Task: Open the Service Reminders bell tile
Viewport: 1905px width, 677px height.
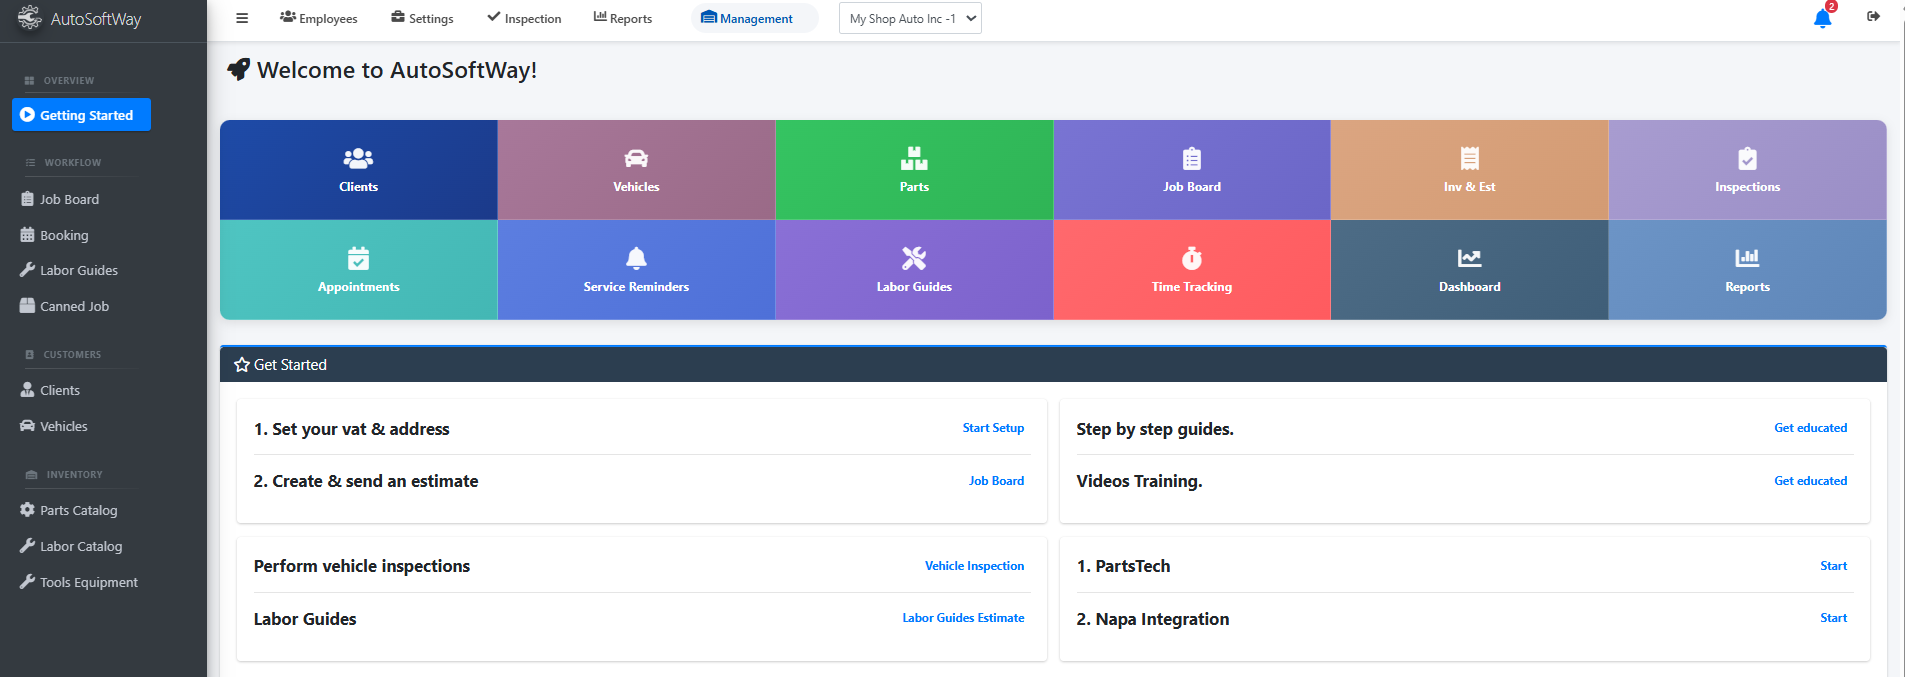Action: pos(636,270)
